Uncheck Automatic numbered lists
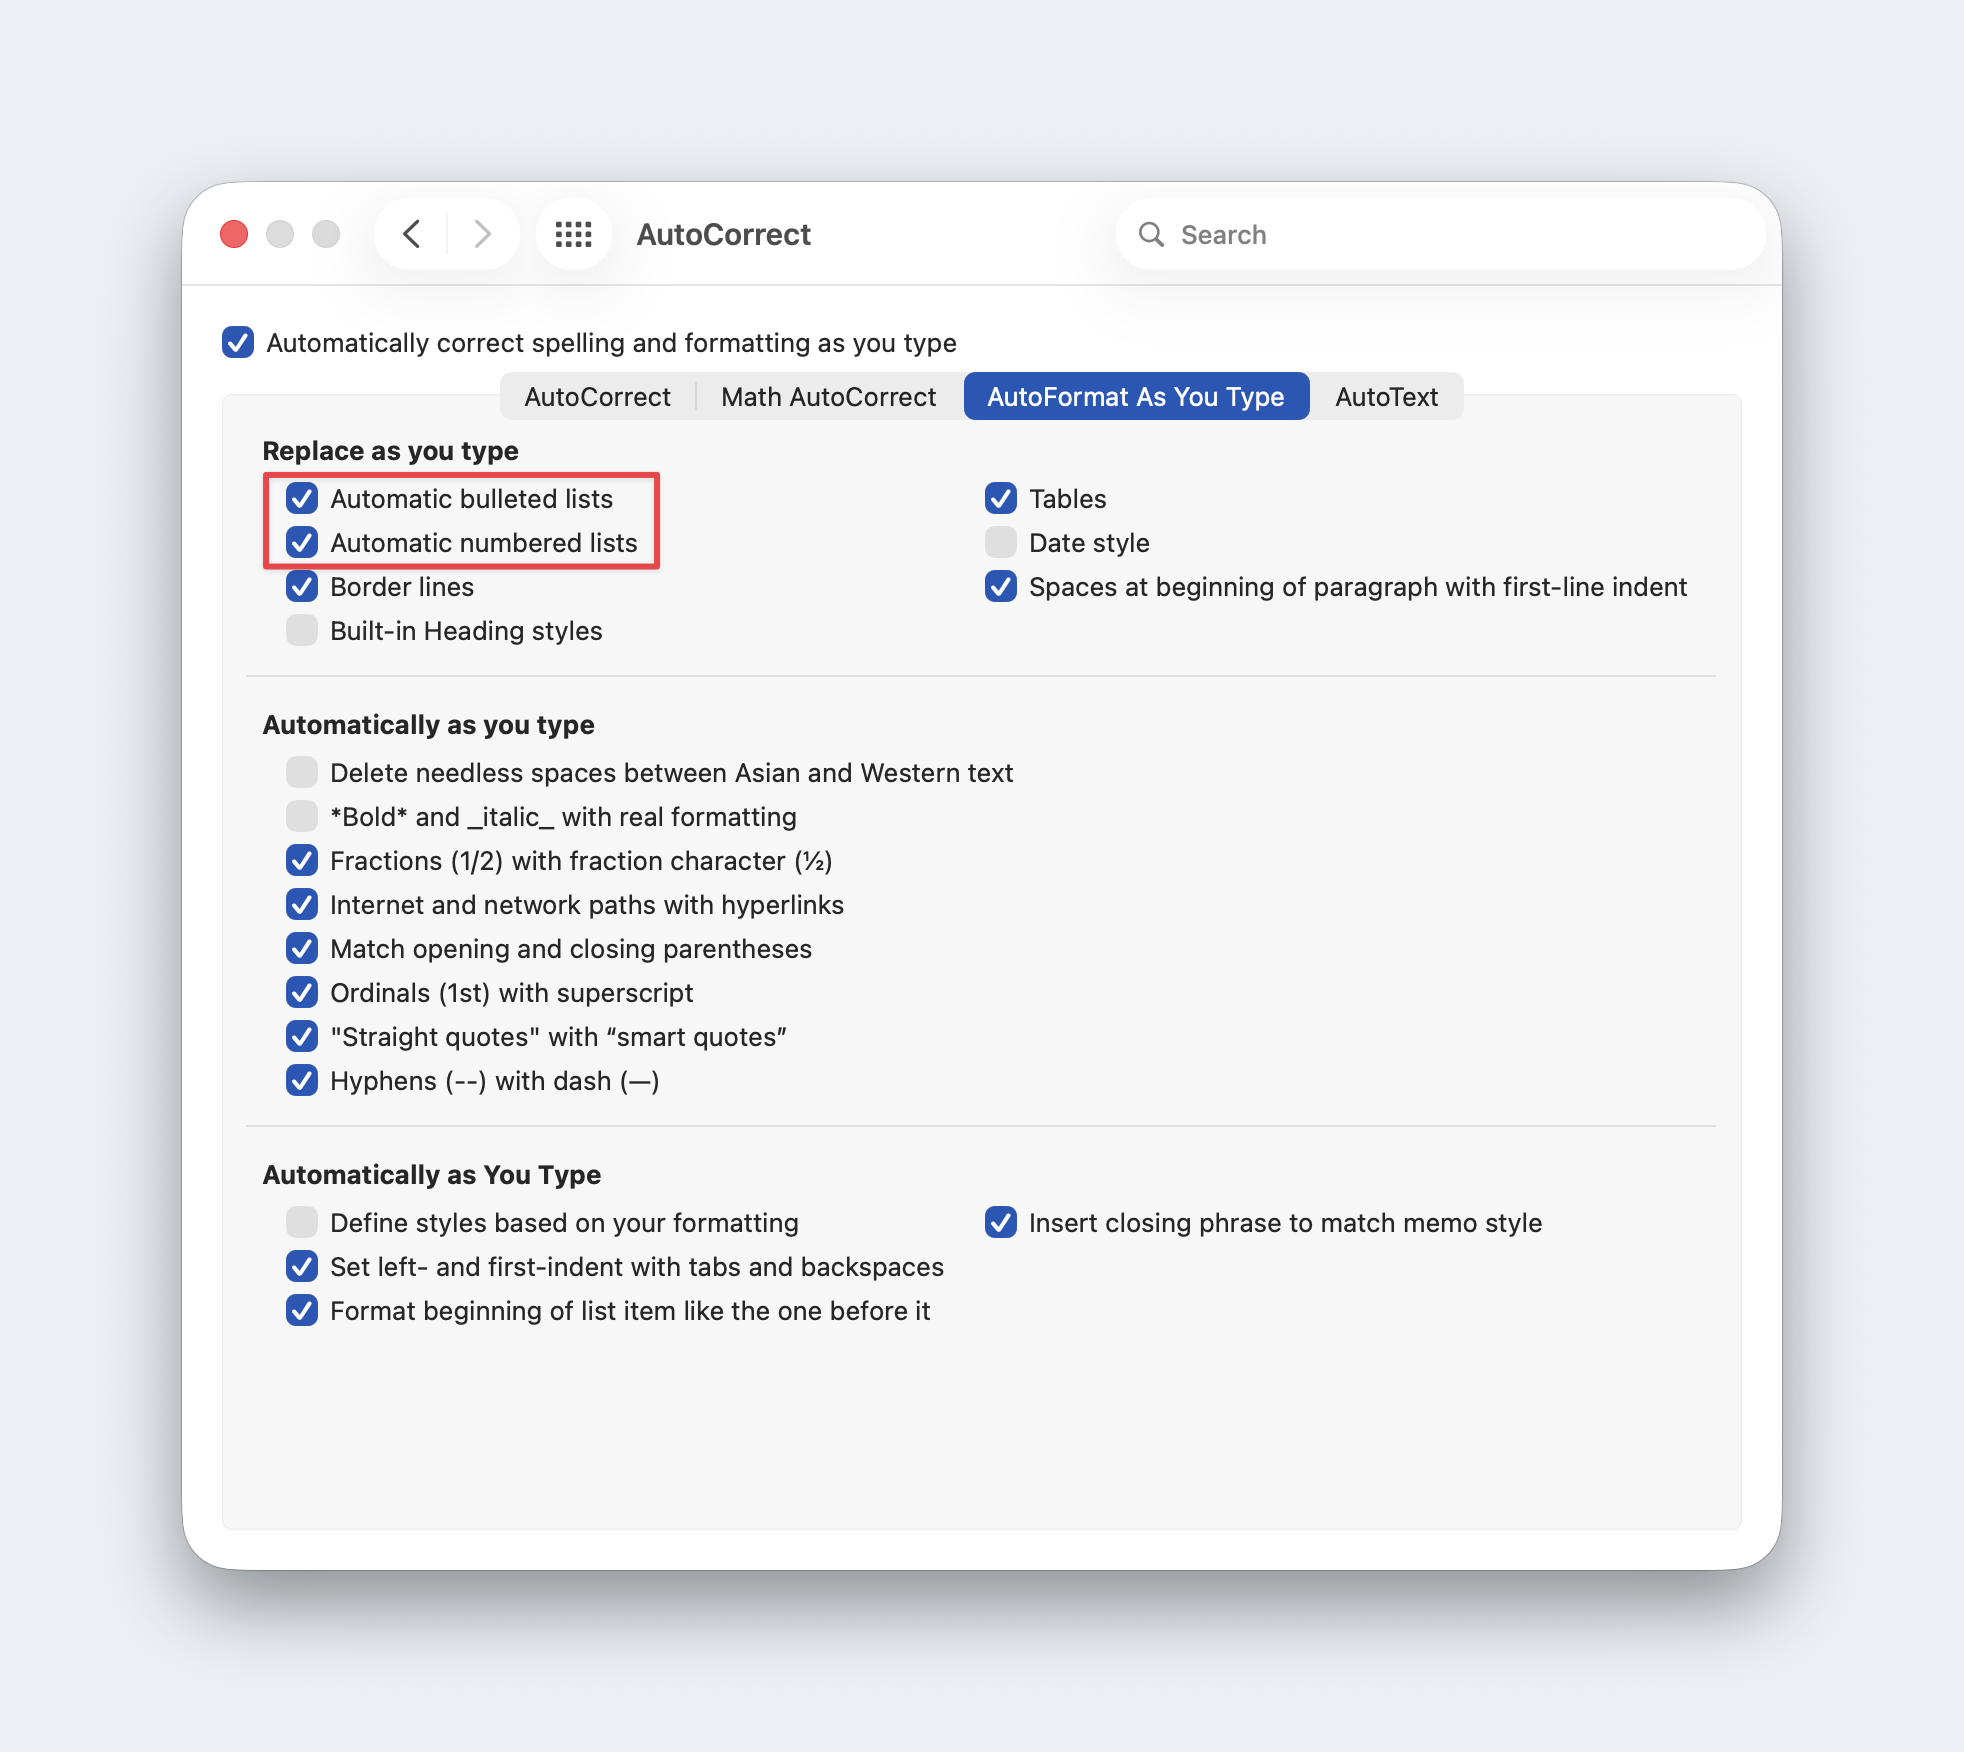 coord(302,542)
